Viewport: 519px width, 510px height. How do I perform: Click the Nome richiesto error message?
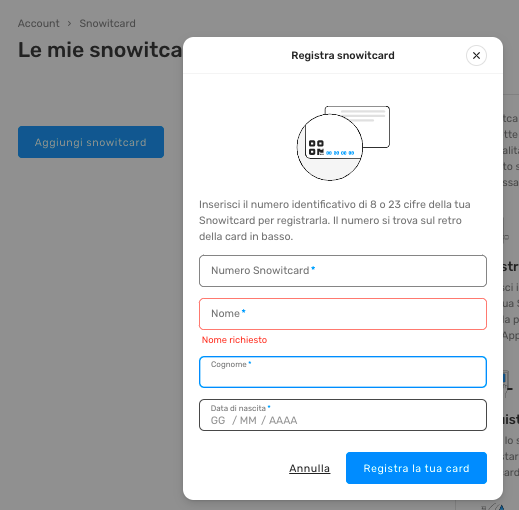(x=234, y=340)
